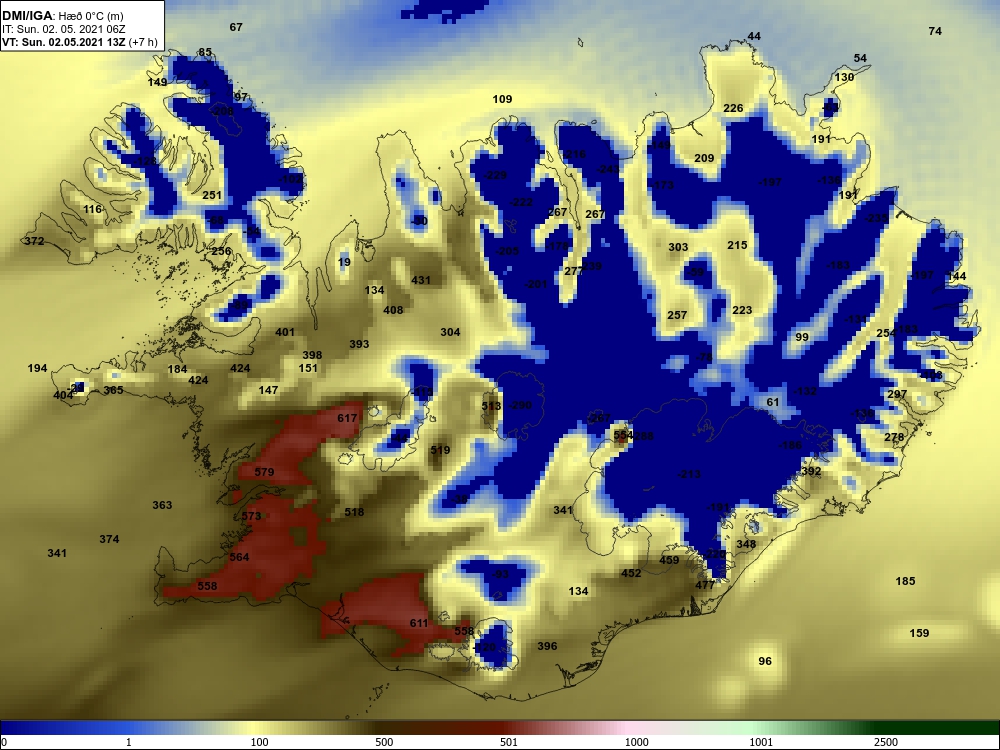Click the map value 564
This screenshot has width=1000, height=750.
click(x=239, y=557)
